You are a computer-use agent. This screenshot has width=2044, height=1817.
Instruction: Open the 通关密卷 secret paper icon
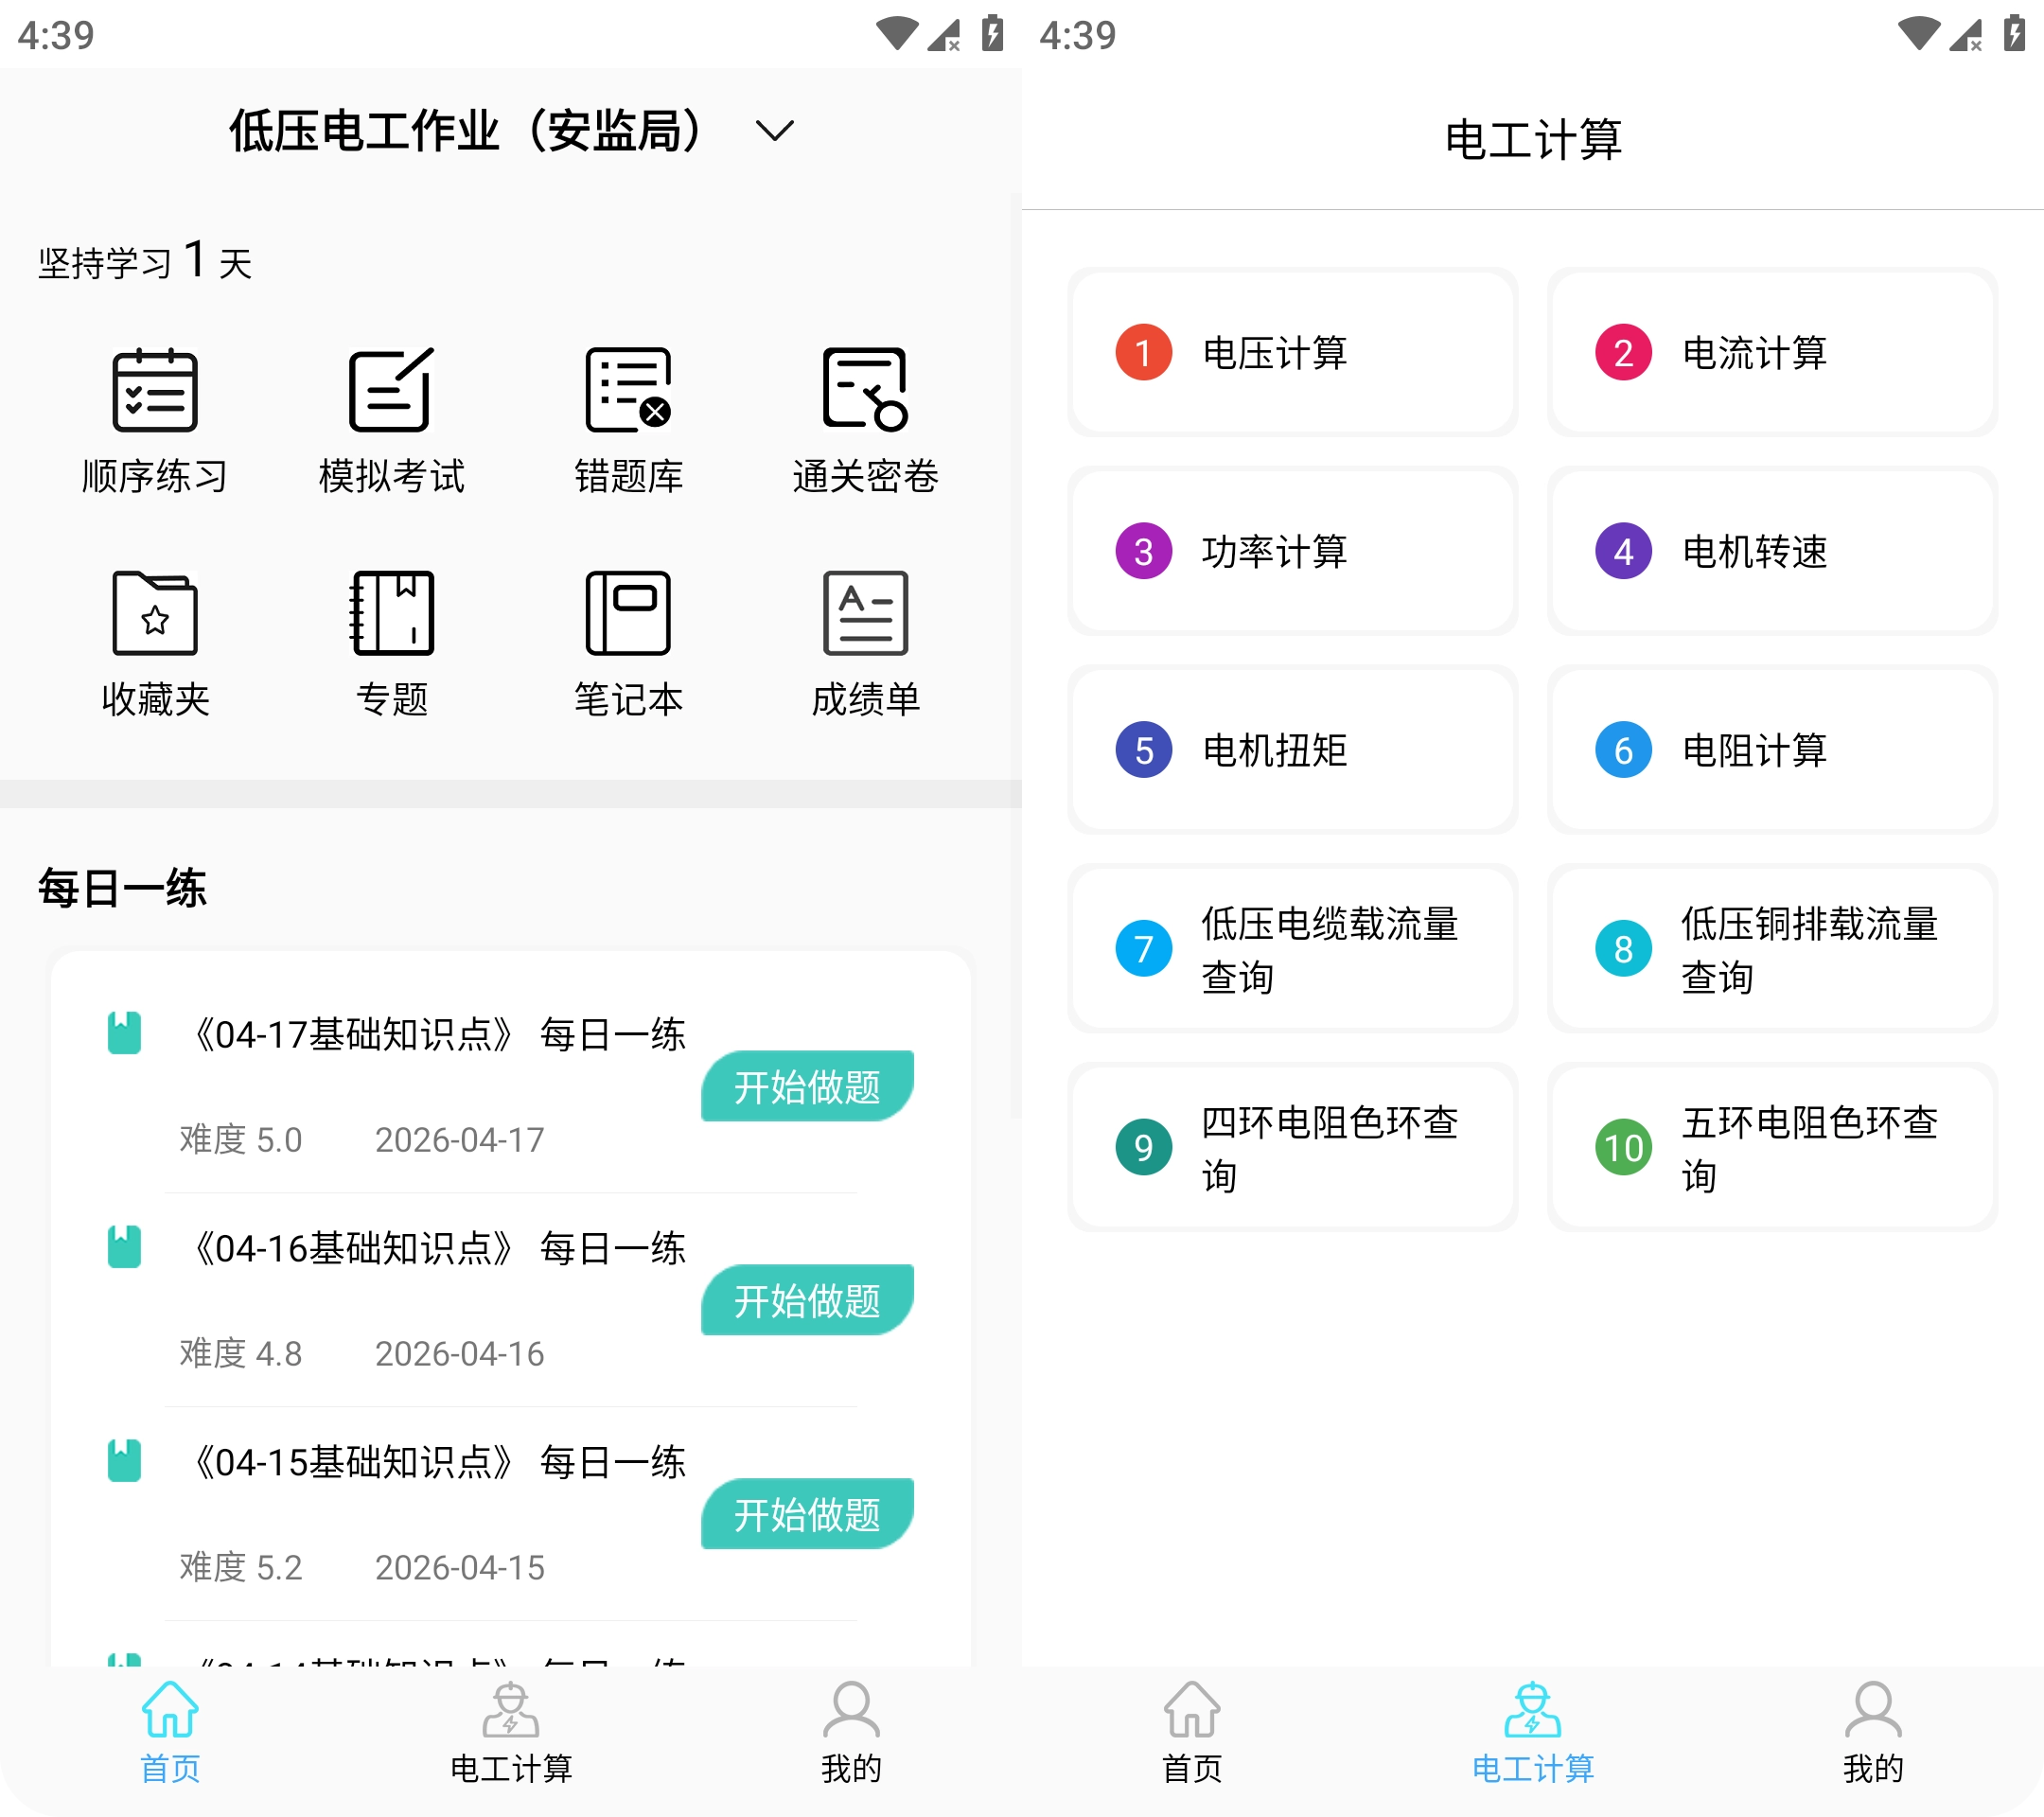(x=865, y=391)
